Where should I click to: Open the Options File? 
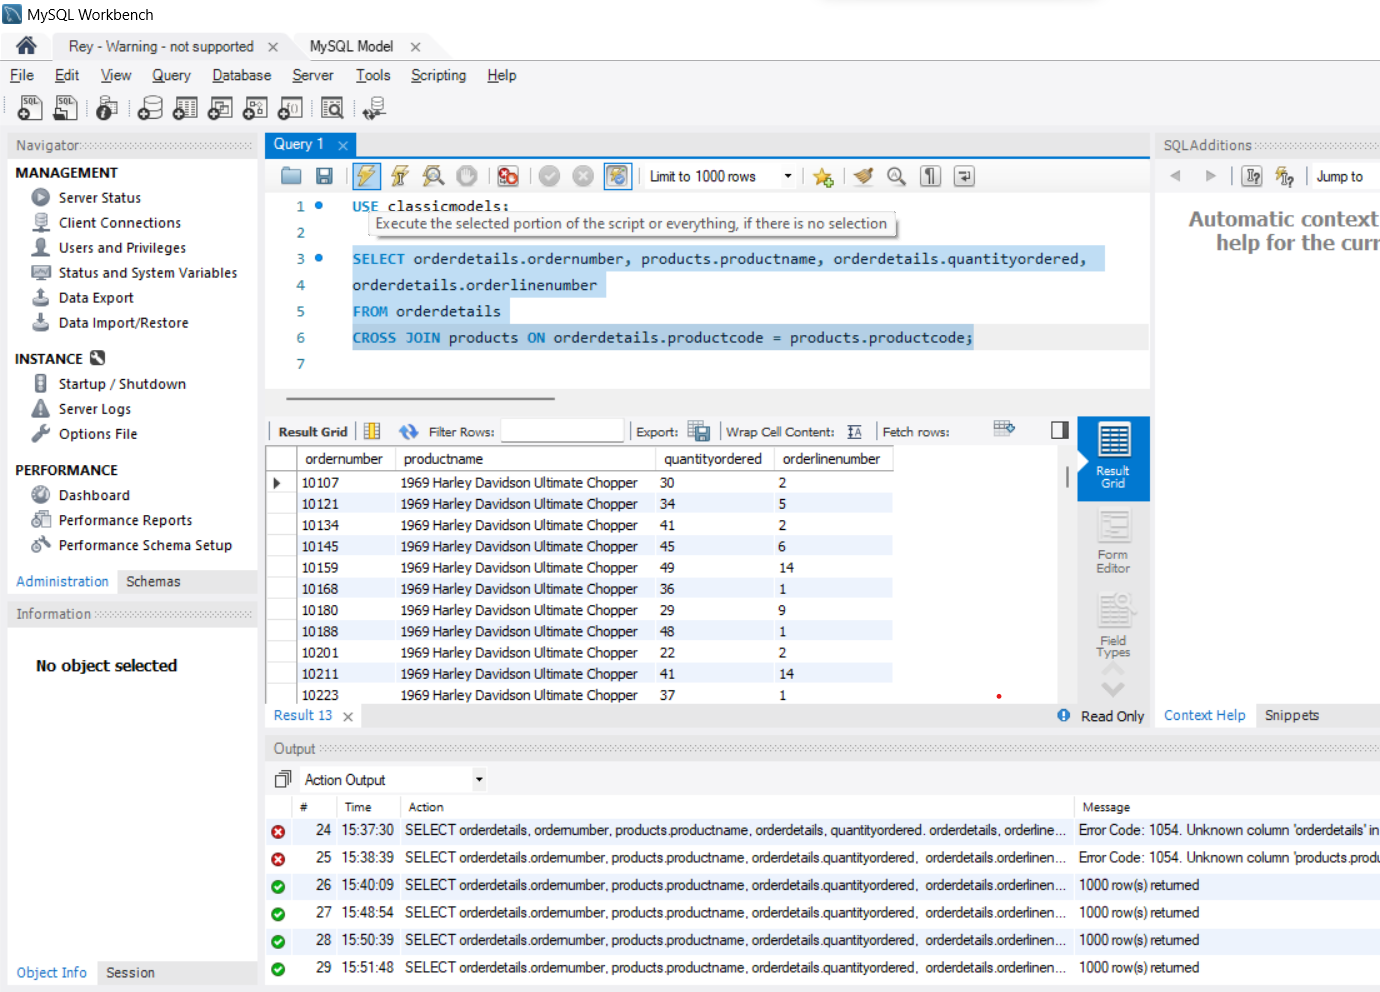coord(98,434)
